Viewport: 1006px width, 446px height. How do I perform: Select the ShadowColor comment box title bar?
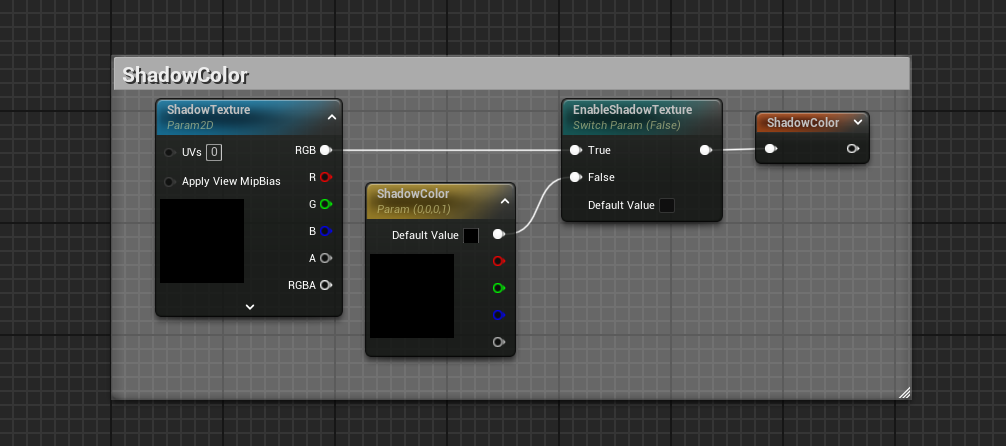511,74
